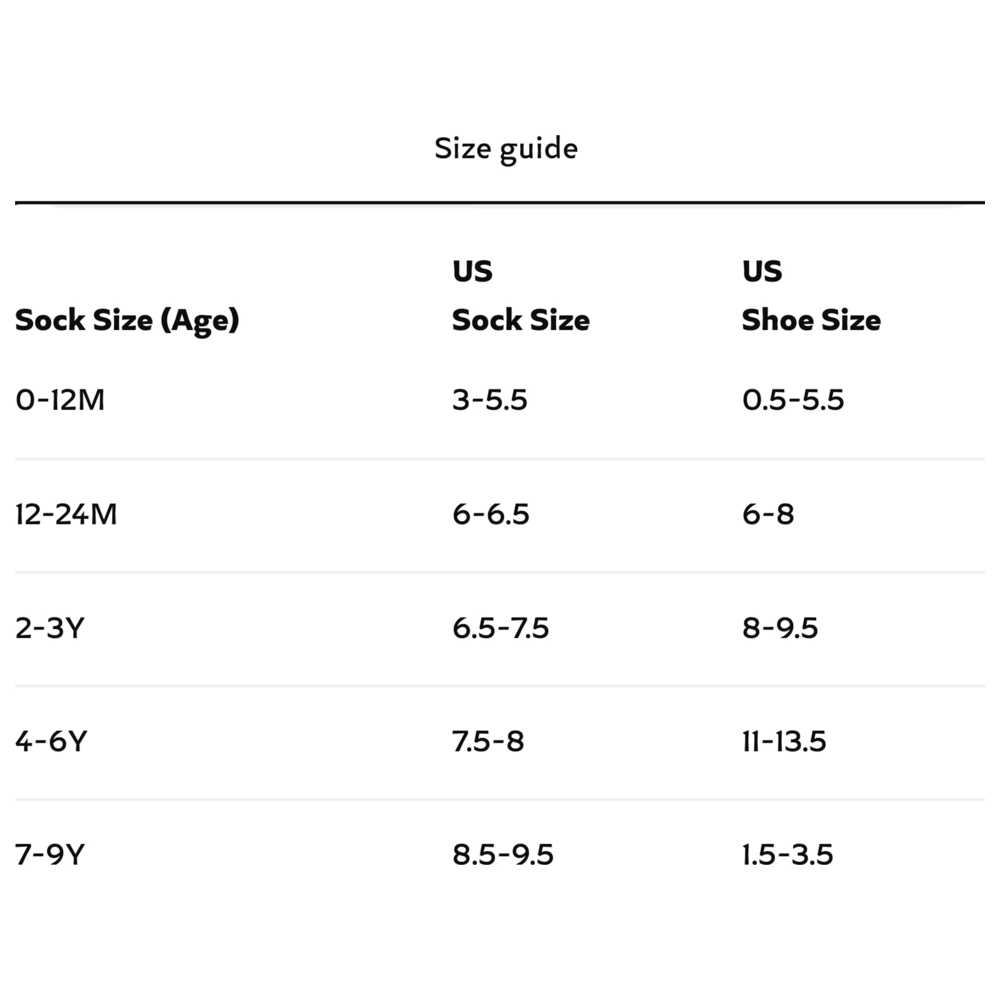Click shoe size value 0.5-5.5
Image resolution: width=1000 pixels, height=1000 pixels.
coord(792,400)
